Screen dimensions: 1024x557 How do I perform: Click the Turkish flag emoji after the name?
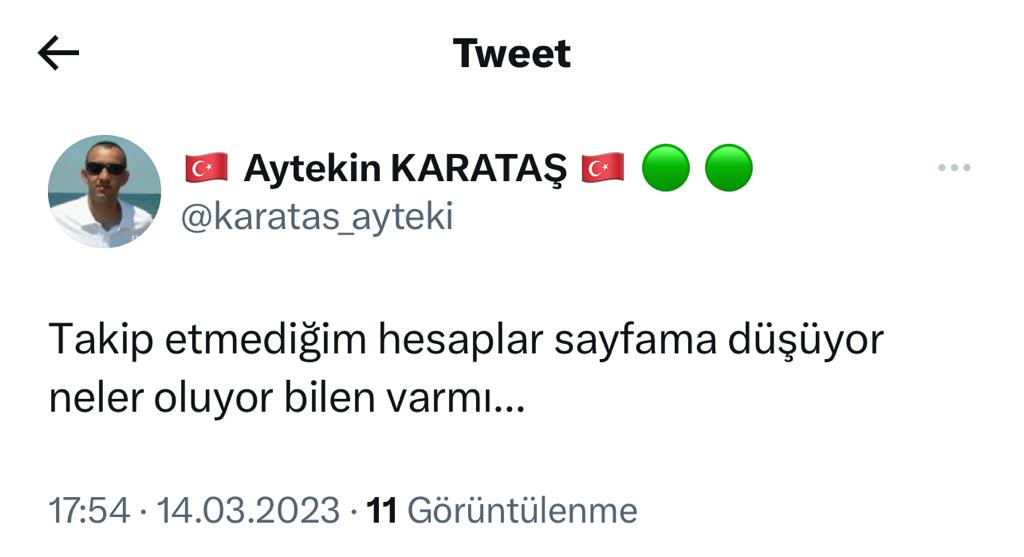pyautogui.click(x=603, y=168)
